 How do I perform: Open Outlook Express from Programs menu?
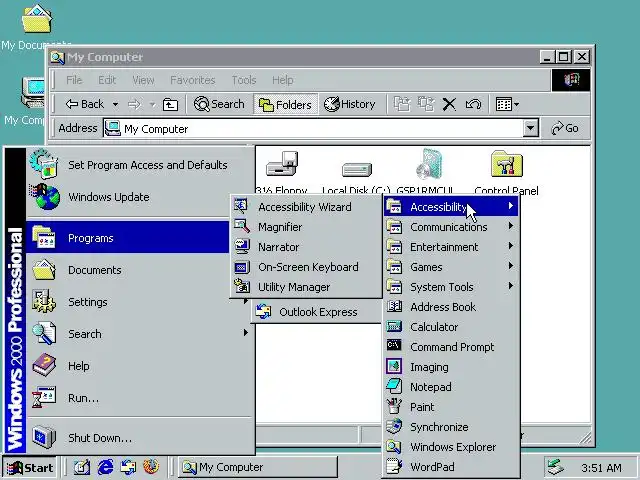click(317, 312)
